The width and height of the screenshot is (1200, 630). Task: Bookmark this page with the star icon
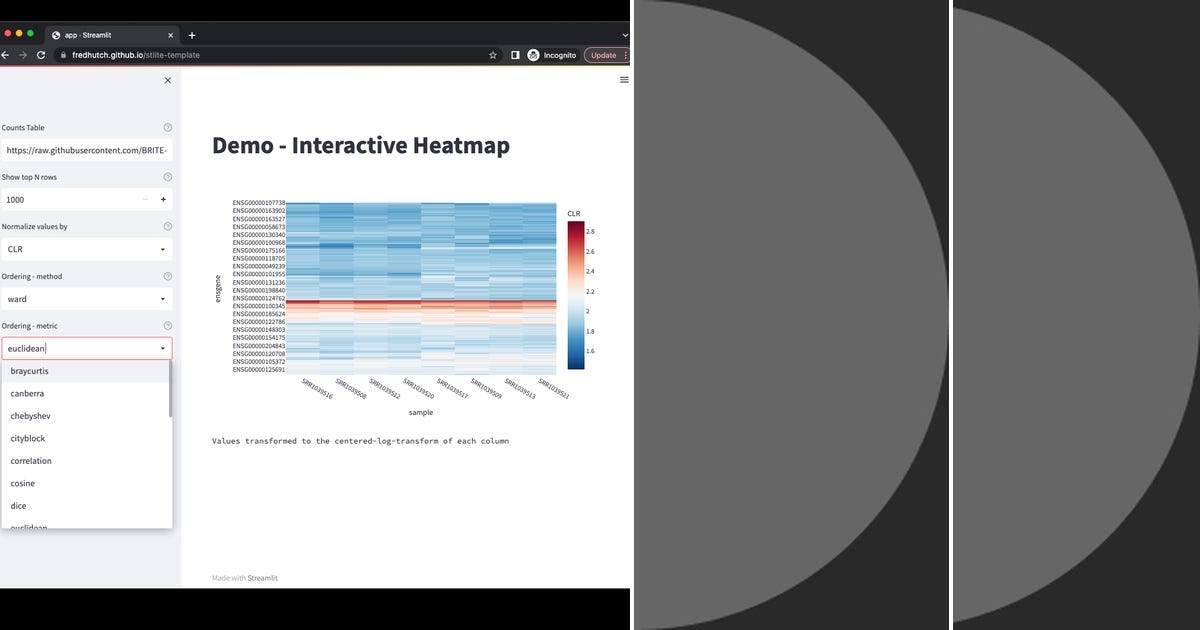click(493, 55)
